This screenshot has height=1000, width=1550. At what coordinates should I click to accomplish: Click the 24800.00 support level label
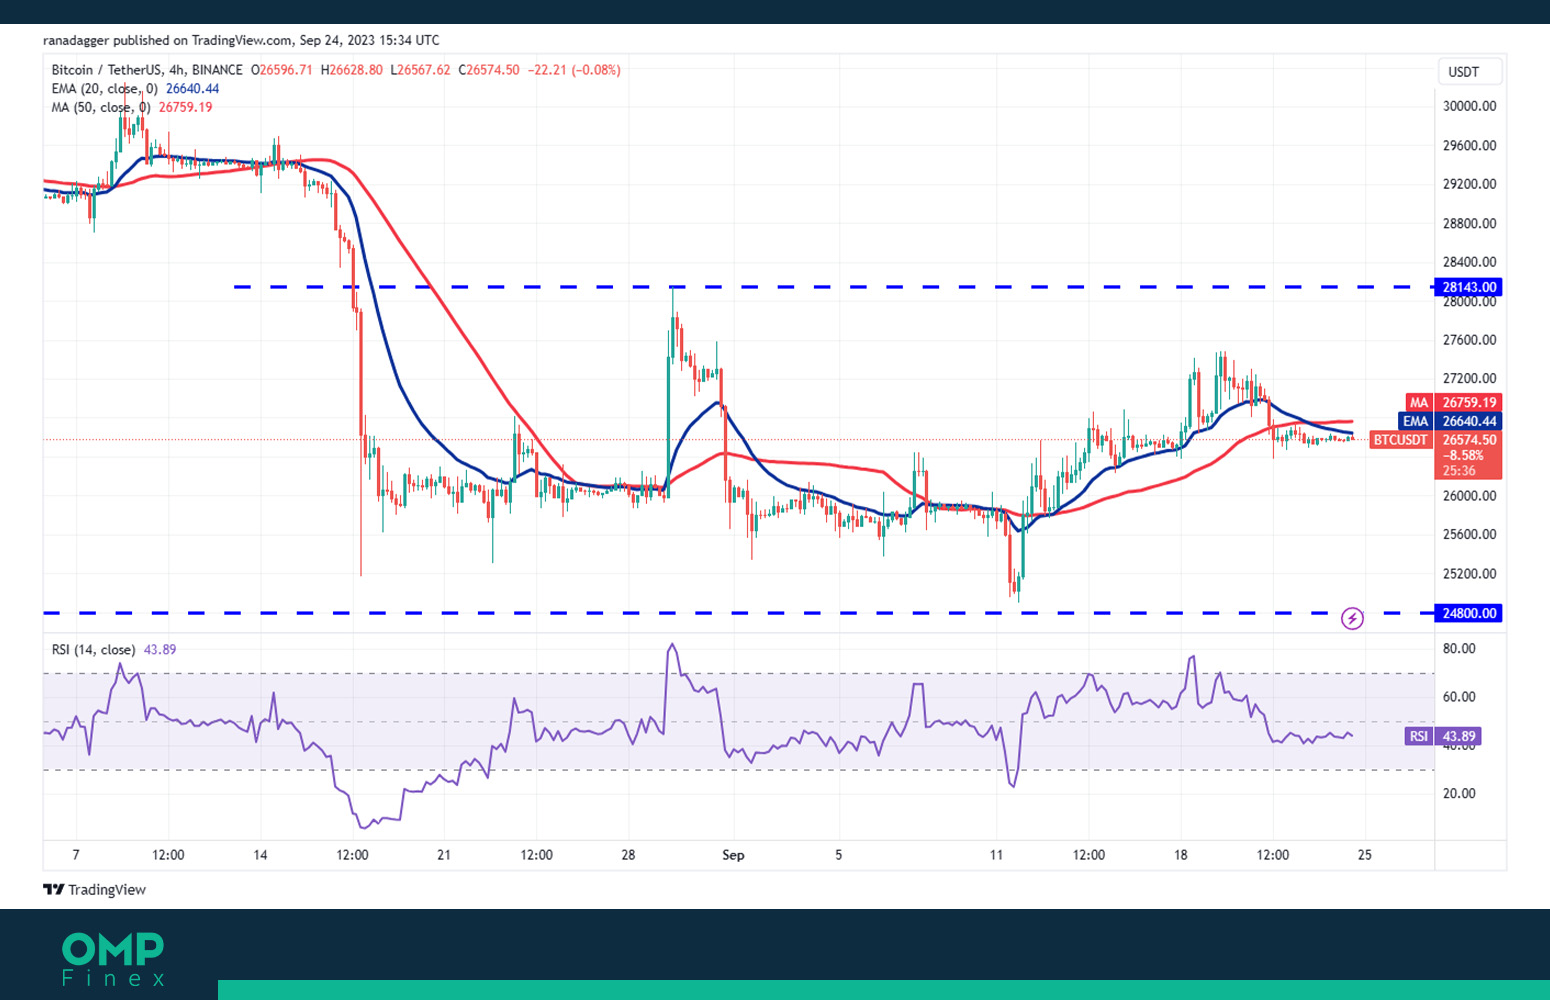[x=1469, y=613]
